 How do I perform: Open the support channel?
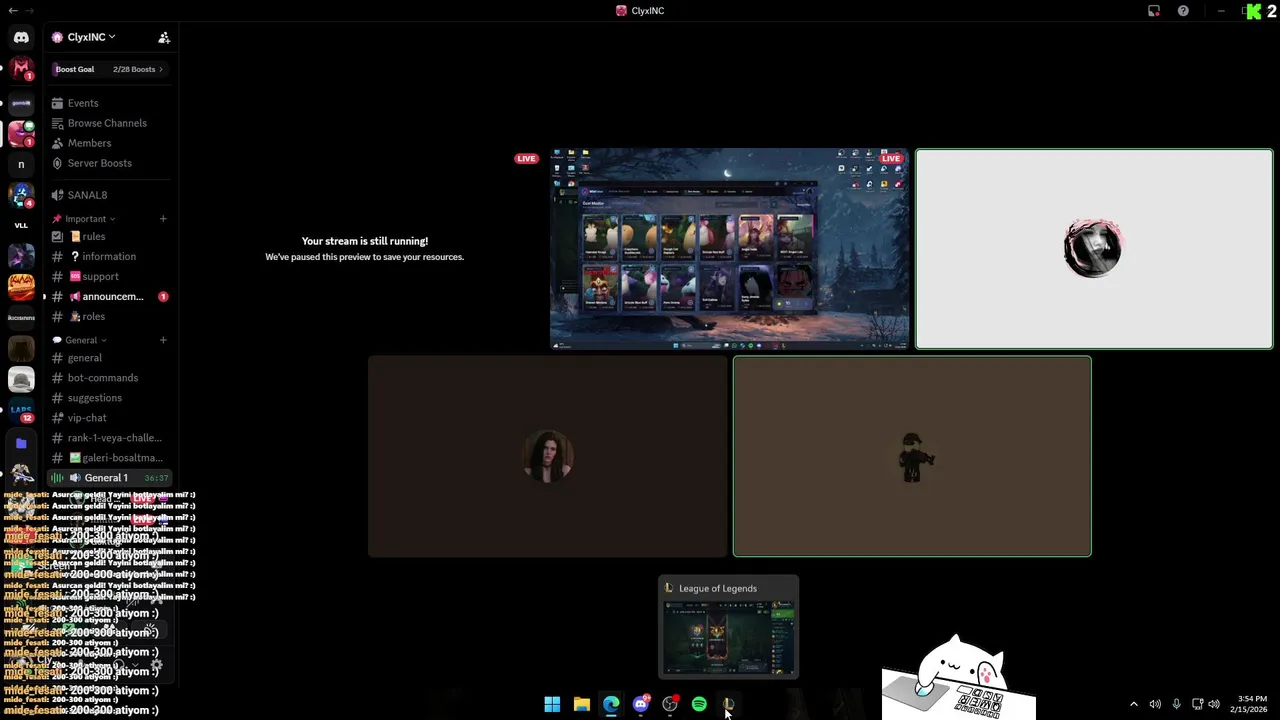(x=110, y=276)
